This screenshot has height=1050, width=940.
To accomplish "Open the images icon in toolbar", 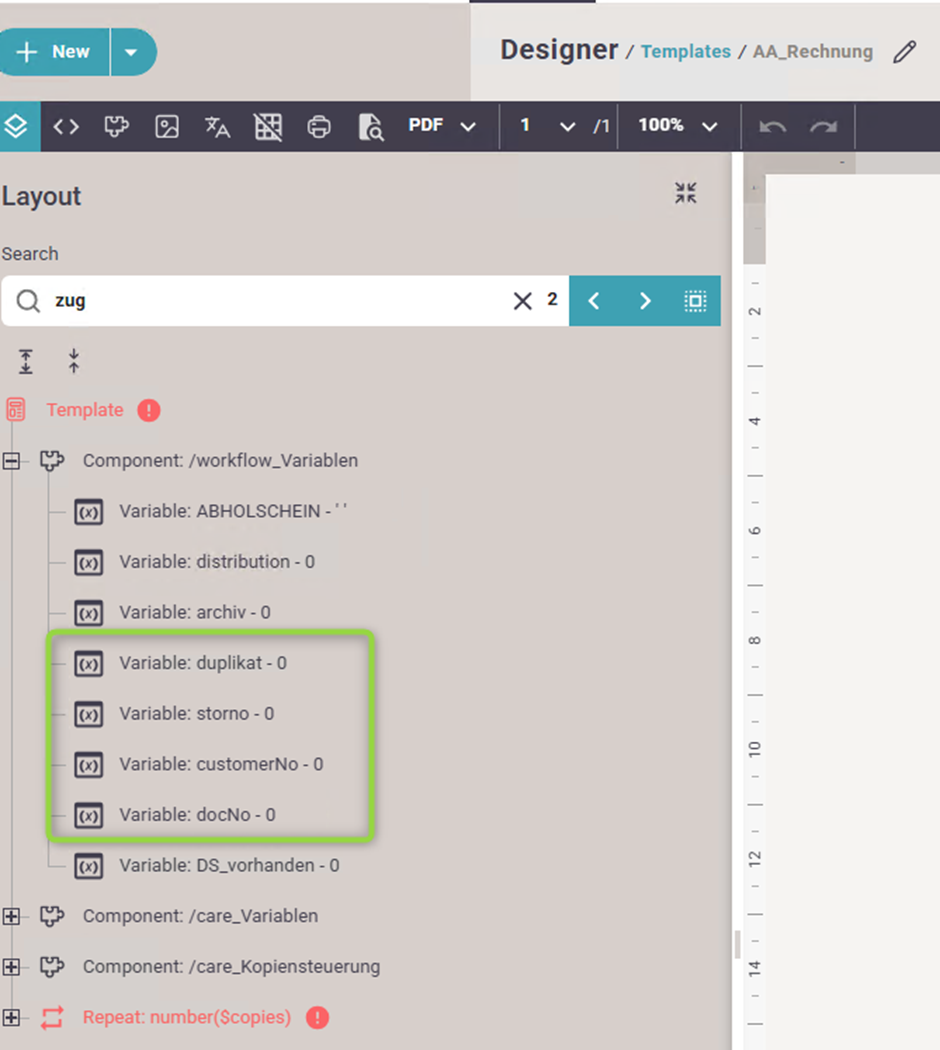I will 167,127.
